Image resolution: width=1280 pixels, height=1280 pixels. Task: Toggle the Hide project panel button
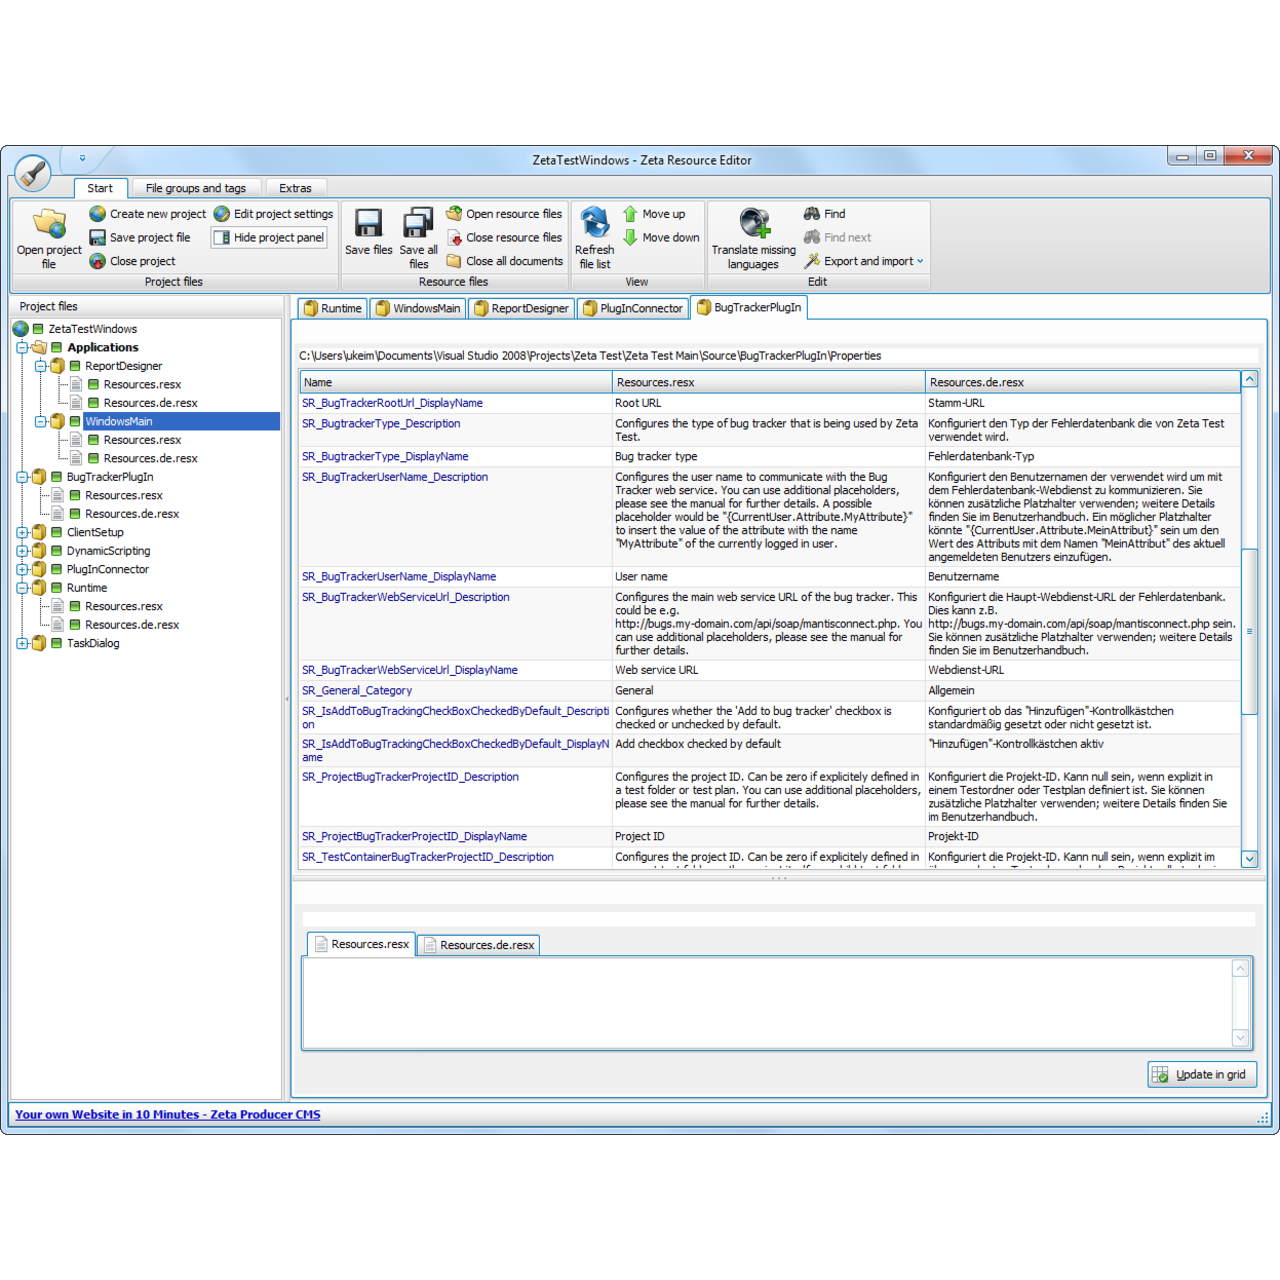[x=269, y=237]
